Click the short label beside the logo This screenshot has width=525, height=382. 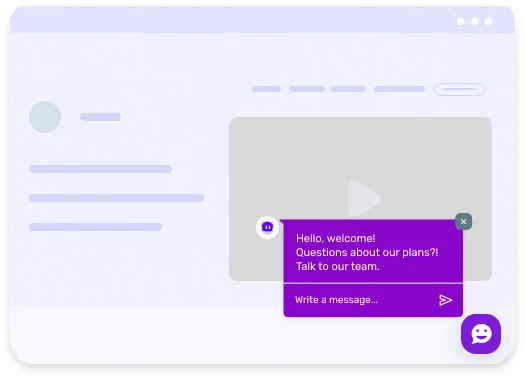(100, 117)
